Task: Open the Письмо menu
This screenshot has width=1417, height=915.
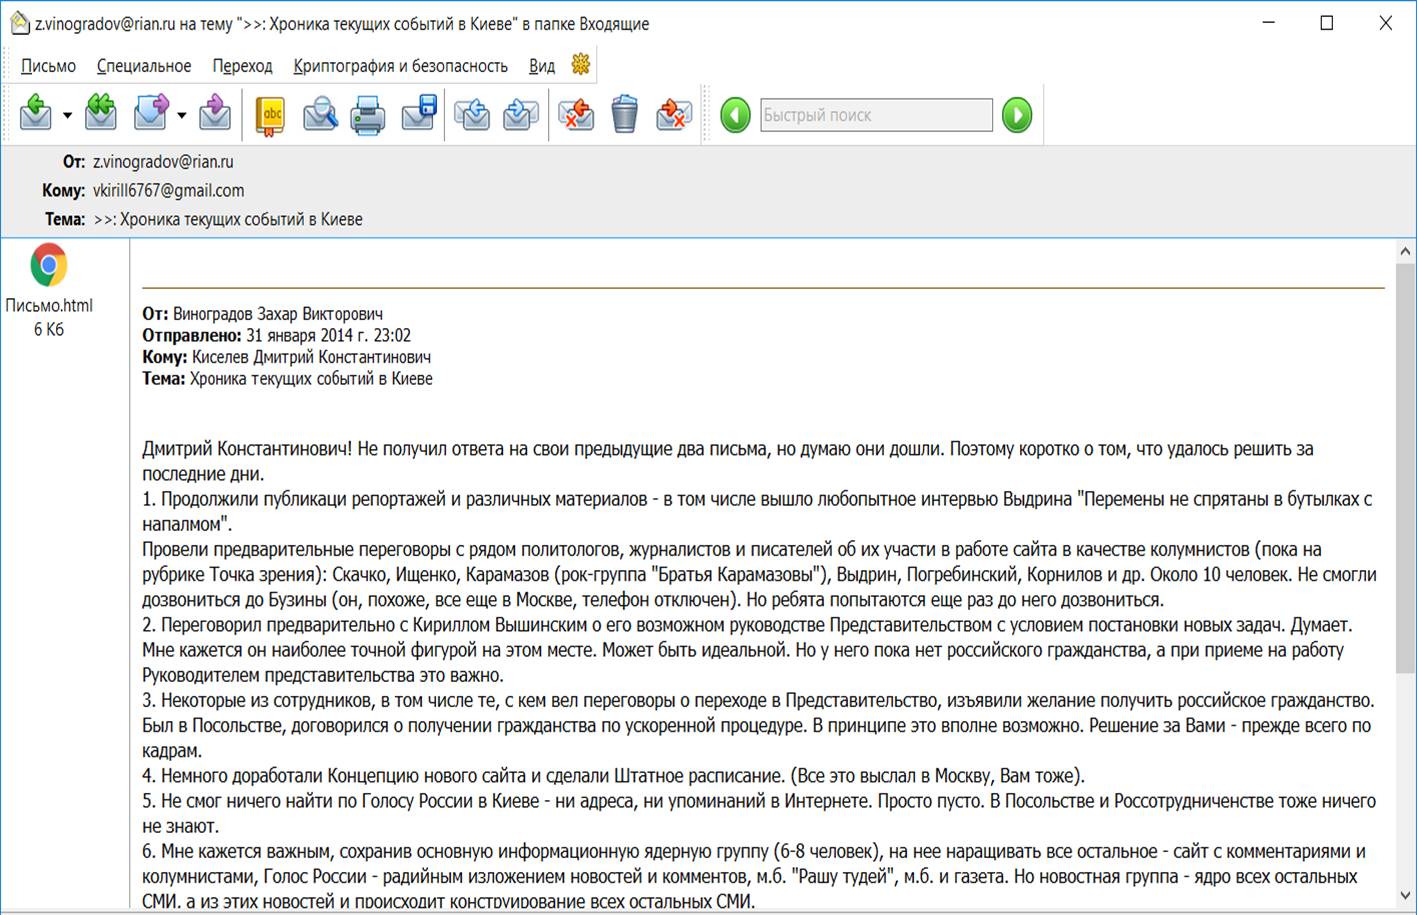Action: tap(48, 66)
